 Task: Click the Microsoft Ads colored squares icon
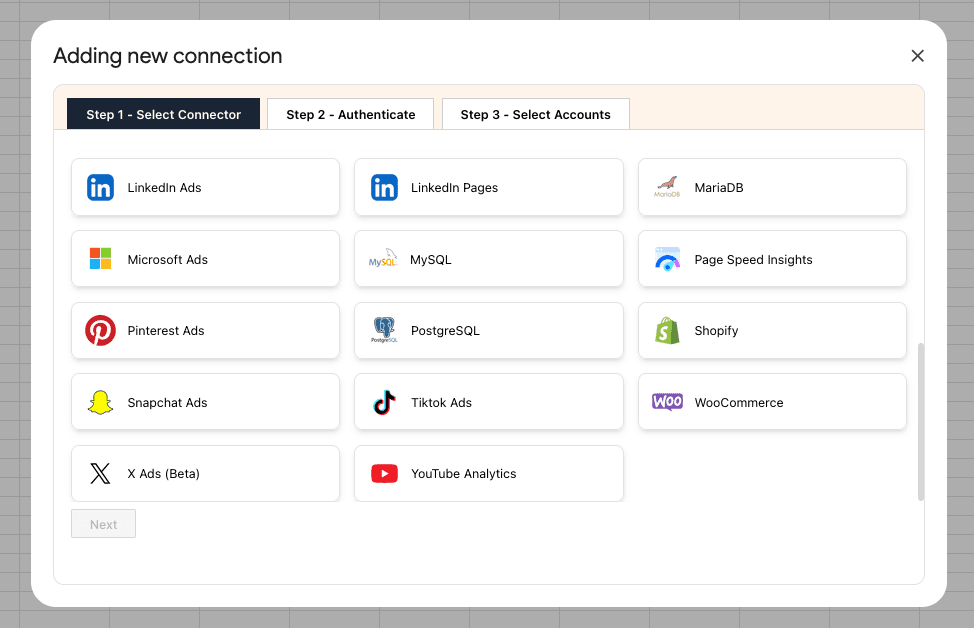click(100, 259)
